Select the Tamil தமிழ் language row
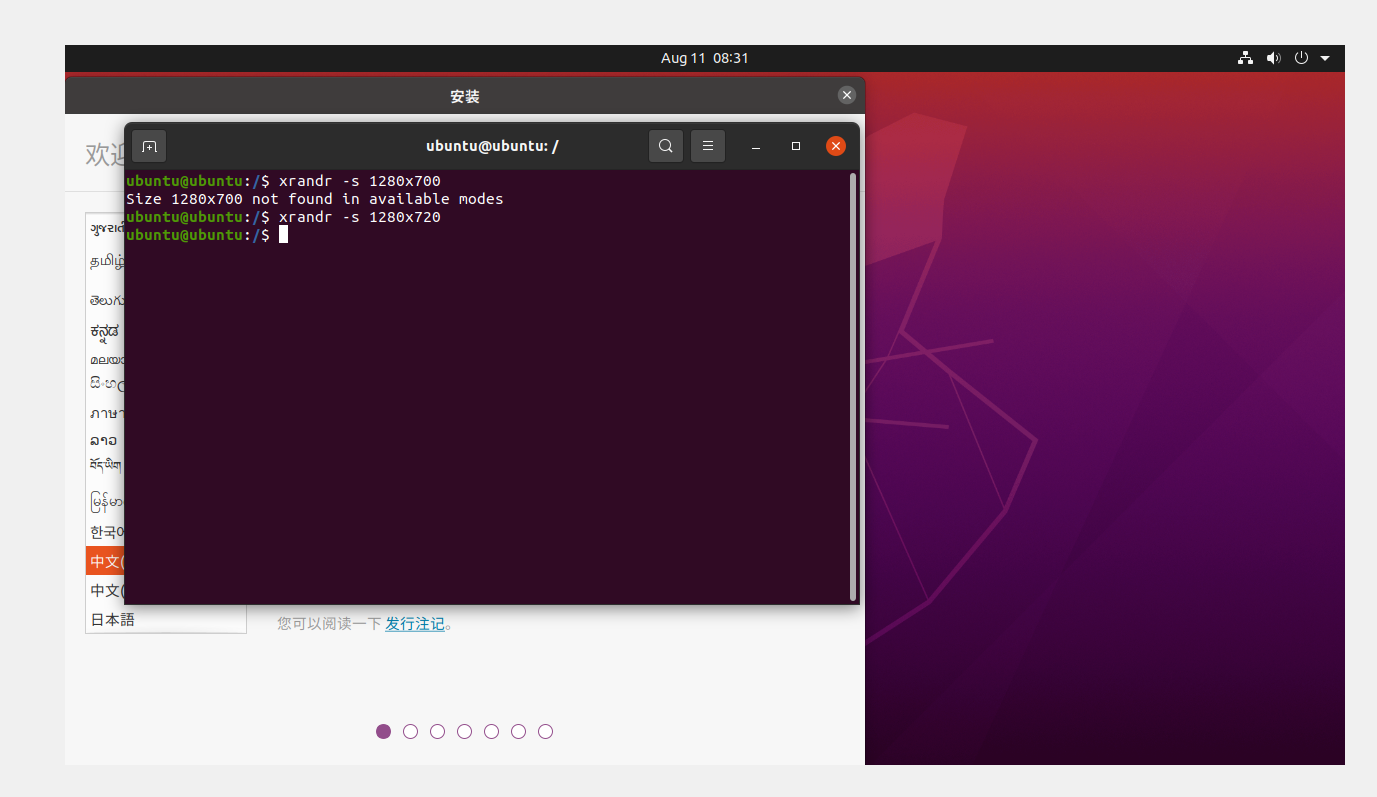 (105, 262)
